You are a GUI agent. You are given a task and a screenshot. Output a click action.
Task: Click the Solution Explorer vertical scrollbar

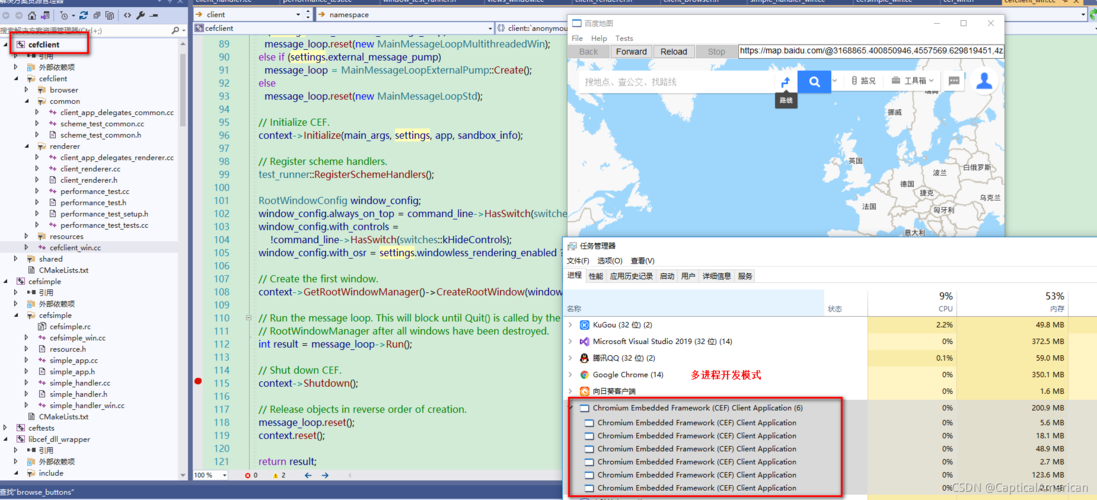pos(183,259)
